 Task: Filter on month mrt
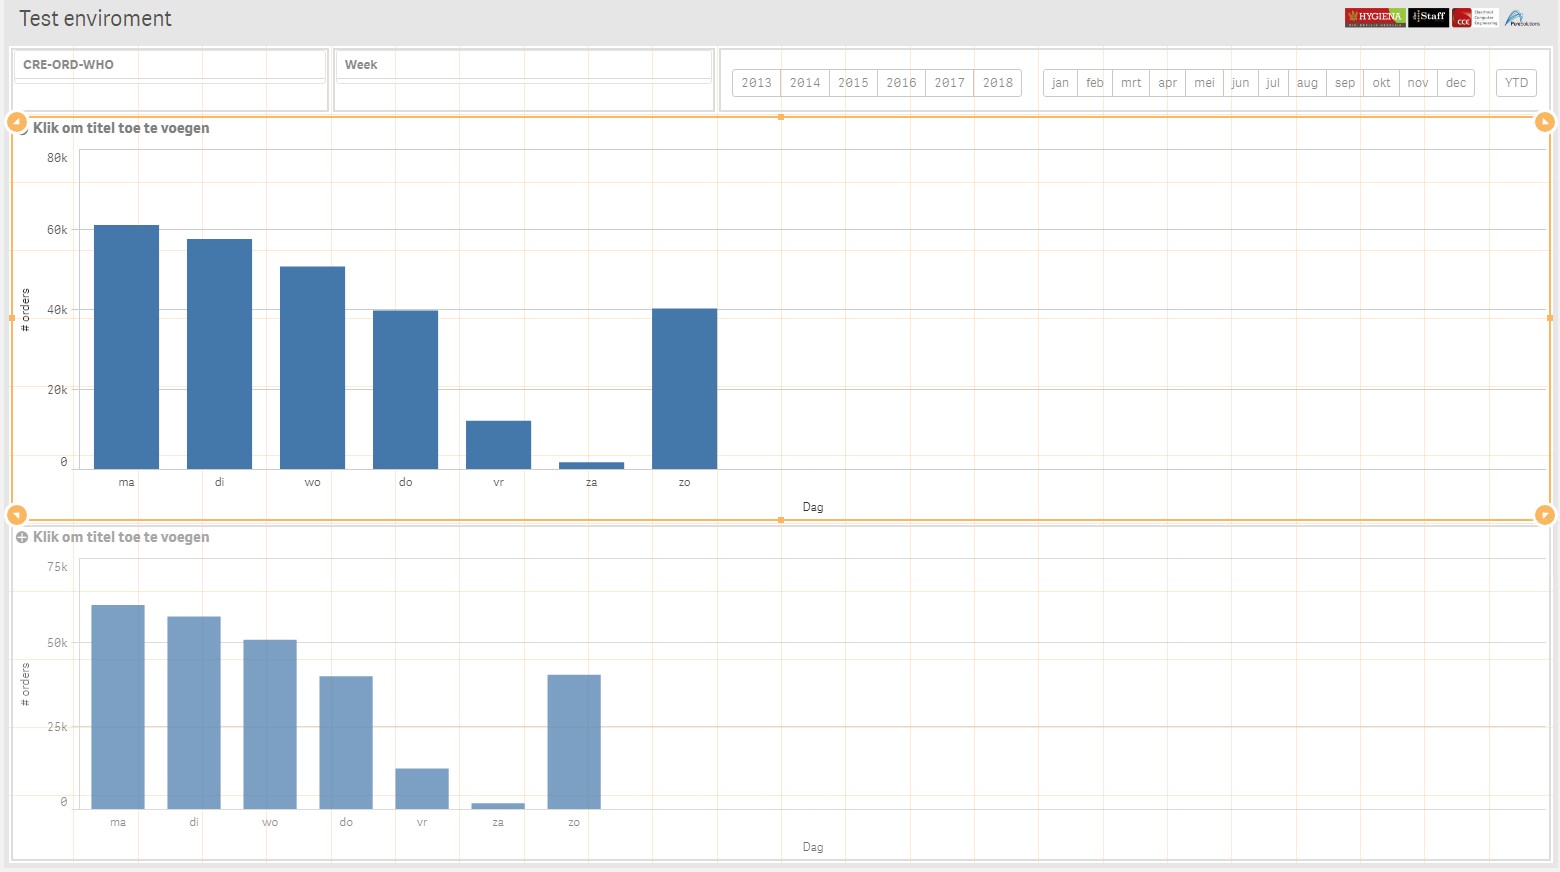(1131, 83)
